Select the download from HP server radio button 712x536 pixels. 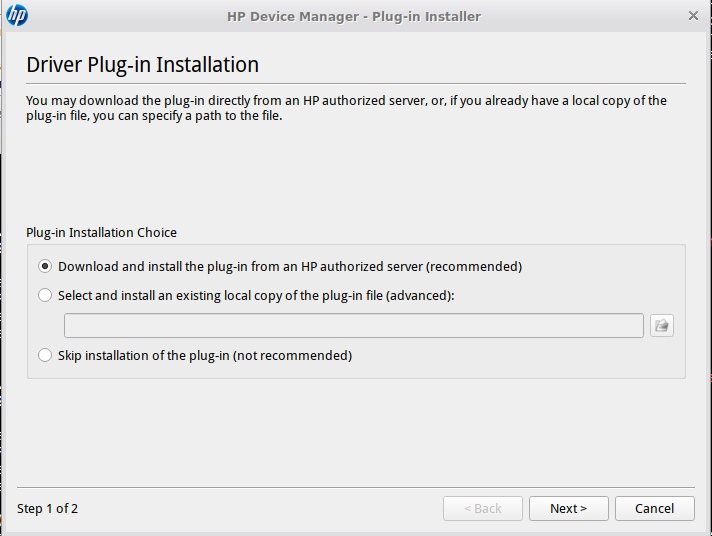pyautogui.click(x=45, y=267)
